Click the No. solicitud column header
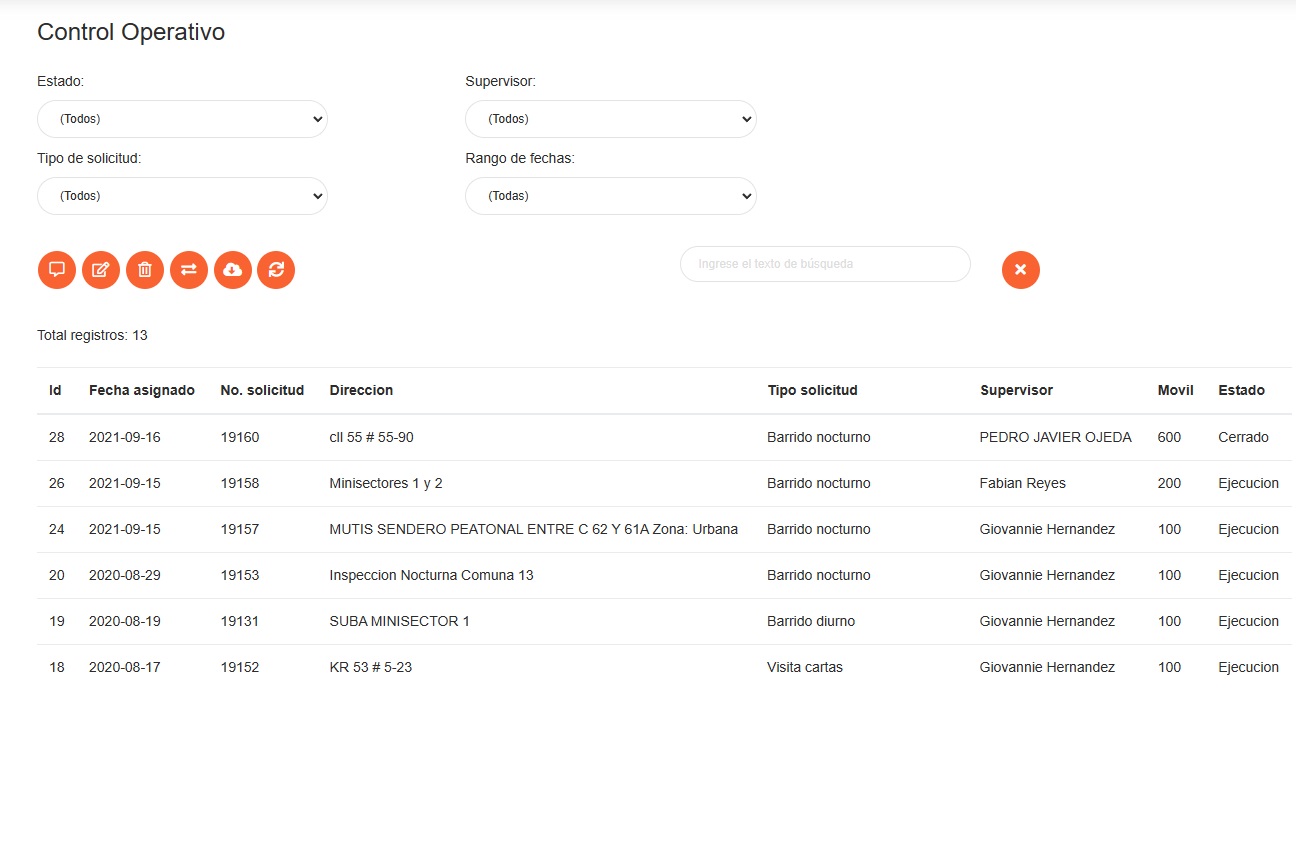The image size is (1298, 847). tap(262, 390)
